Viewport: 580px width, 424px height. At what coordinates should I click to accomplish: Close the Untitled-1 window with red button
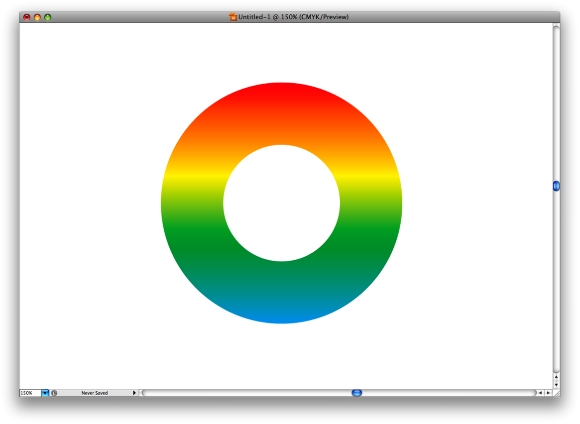(x=27, y=17)
